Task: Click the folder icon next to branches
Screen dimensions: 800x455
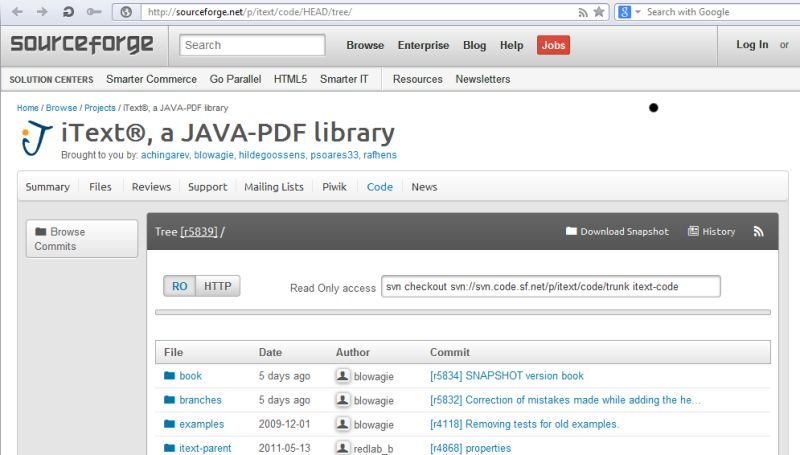Action: click(169, 399)
